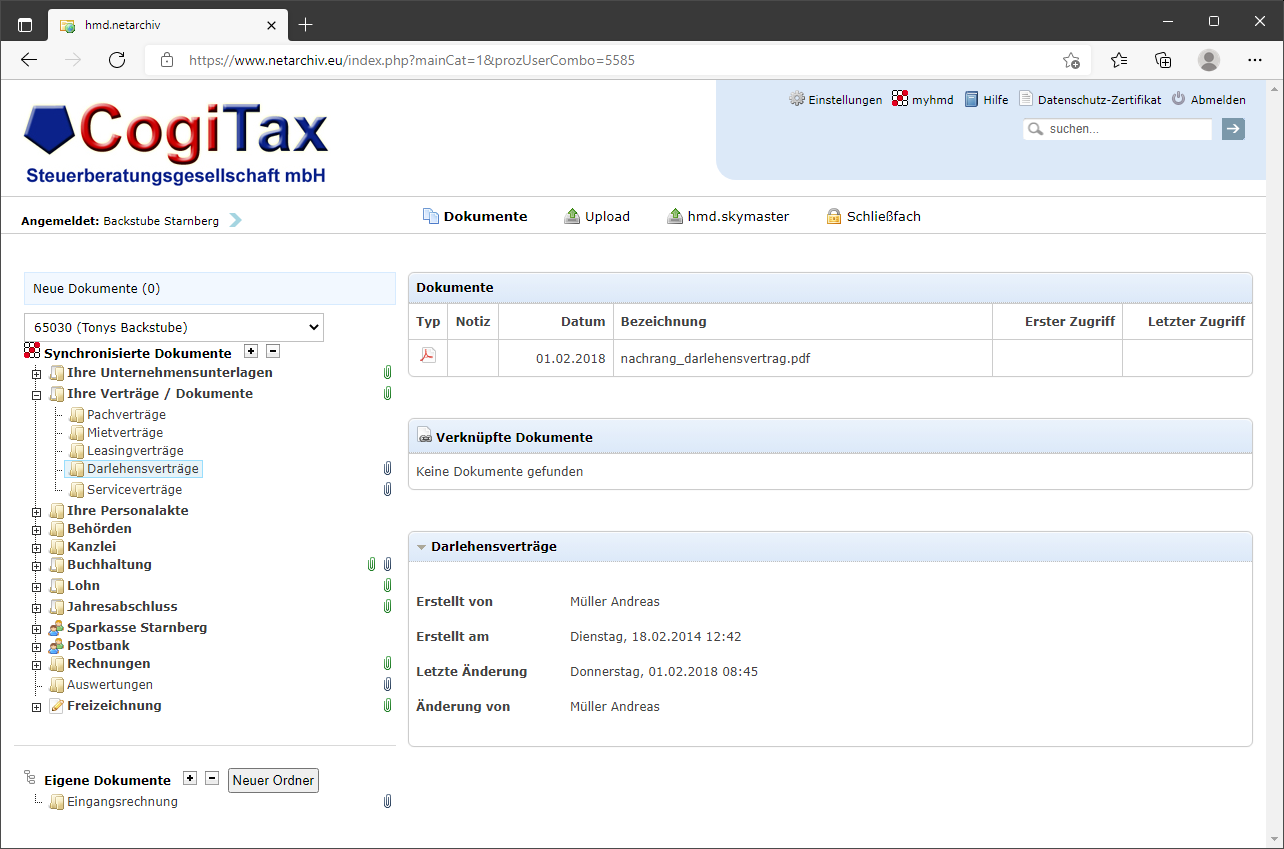Collapse Ihre Verträge / Dokumente via minus box
Image resolution: width=1284 pixels, height=849 pixels.
(x=36, y=394)
